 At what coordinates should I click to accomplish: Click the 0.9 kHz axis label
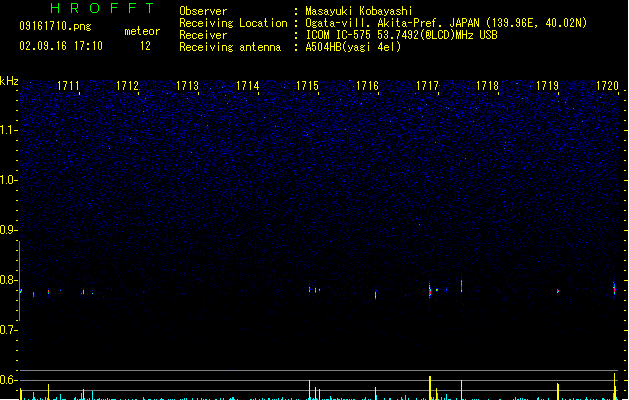(8, 230)
